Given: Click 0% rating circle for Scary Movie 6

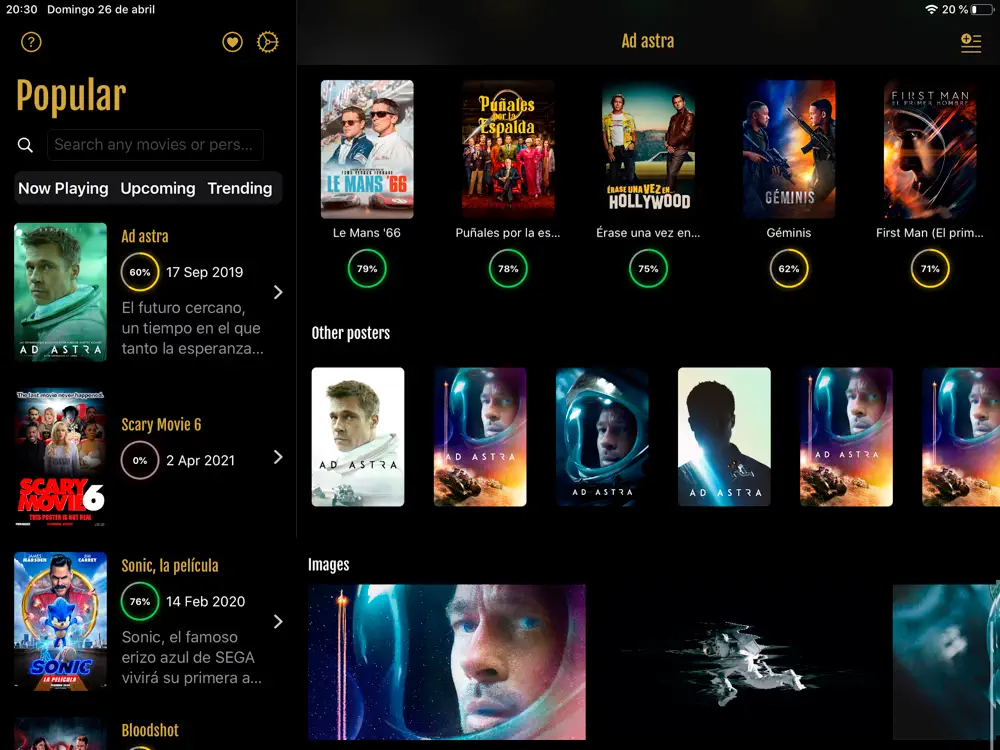Looking at the screenshot, I should [140, 460].
